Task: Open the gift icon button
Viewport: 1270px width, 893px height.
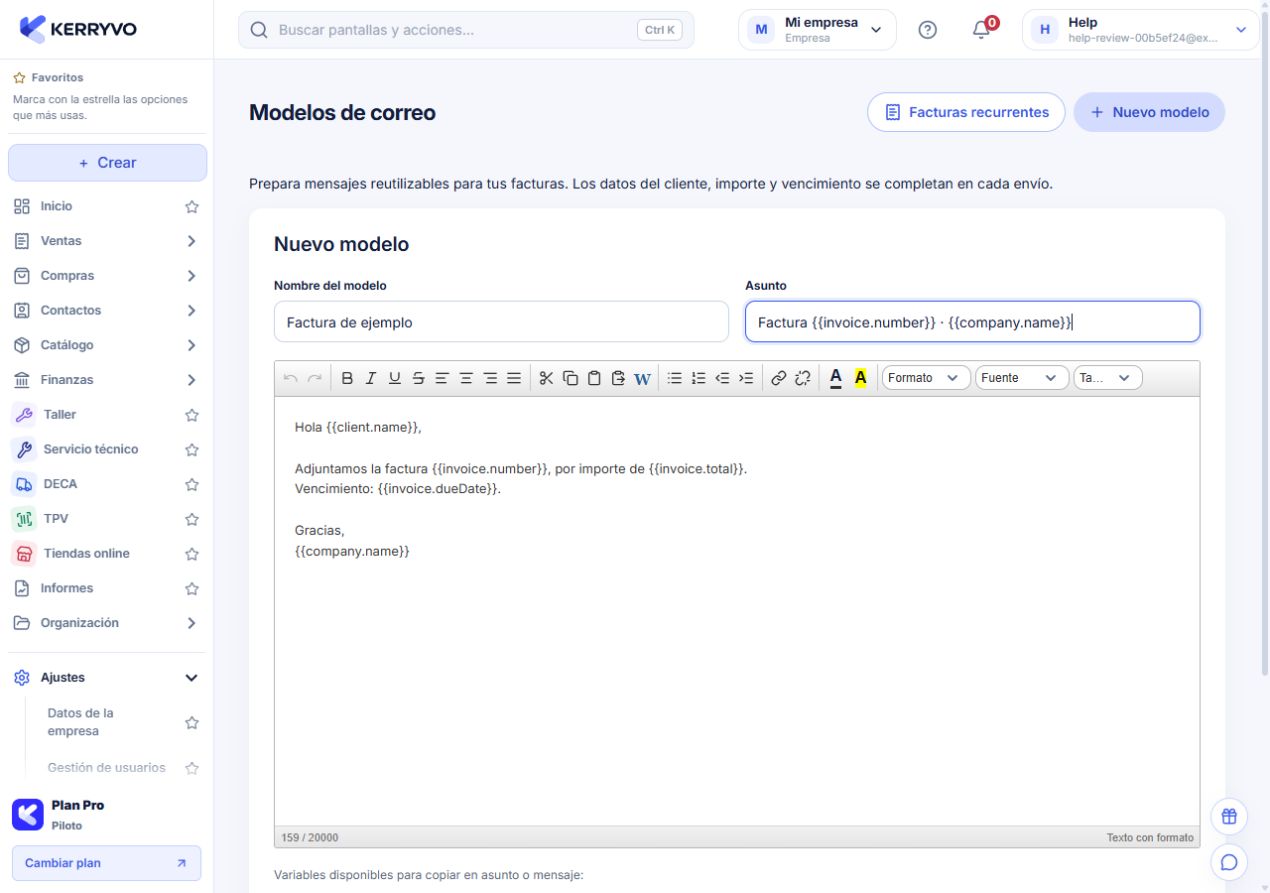Action: coord(1230,816)
